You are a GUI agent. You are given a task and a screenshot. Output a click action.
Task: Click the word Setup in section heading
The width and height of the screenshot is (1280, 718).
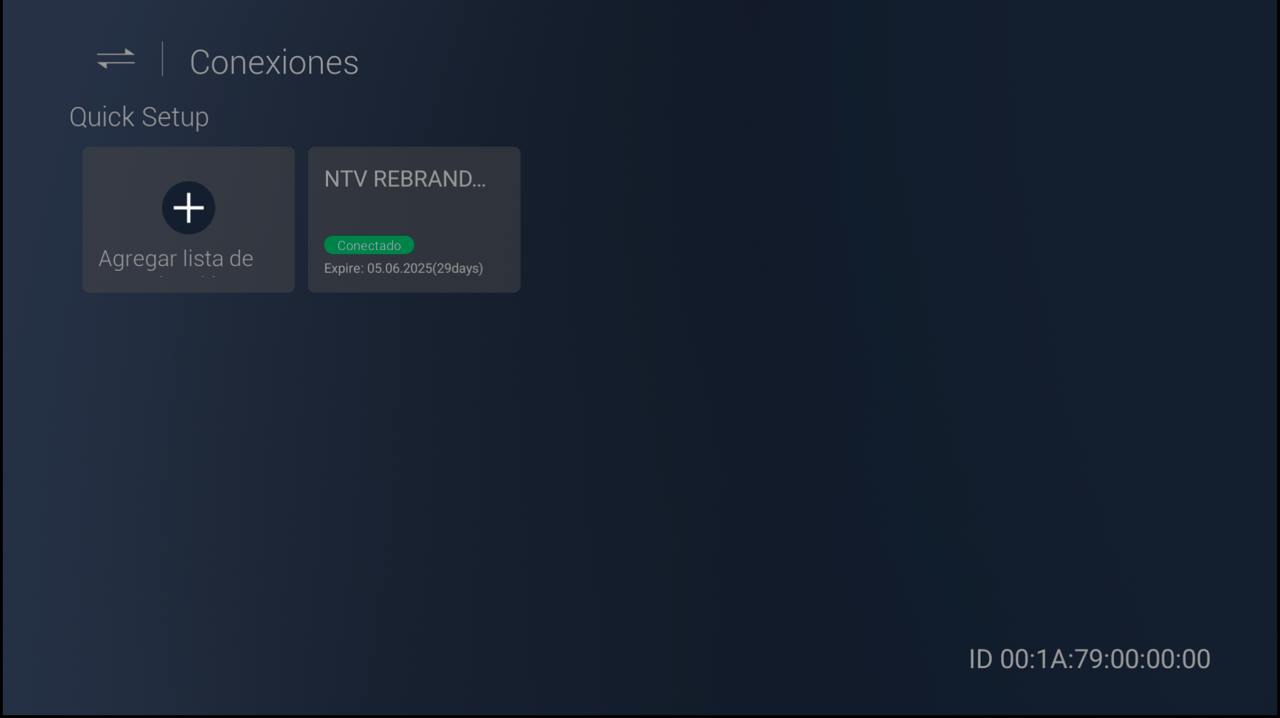pos(176,118)
